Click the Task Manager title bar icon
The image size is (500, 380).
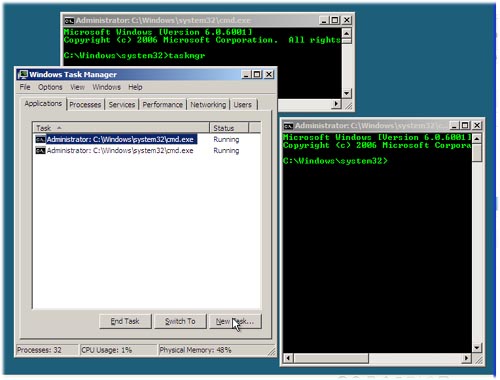click(23, 74)
